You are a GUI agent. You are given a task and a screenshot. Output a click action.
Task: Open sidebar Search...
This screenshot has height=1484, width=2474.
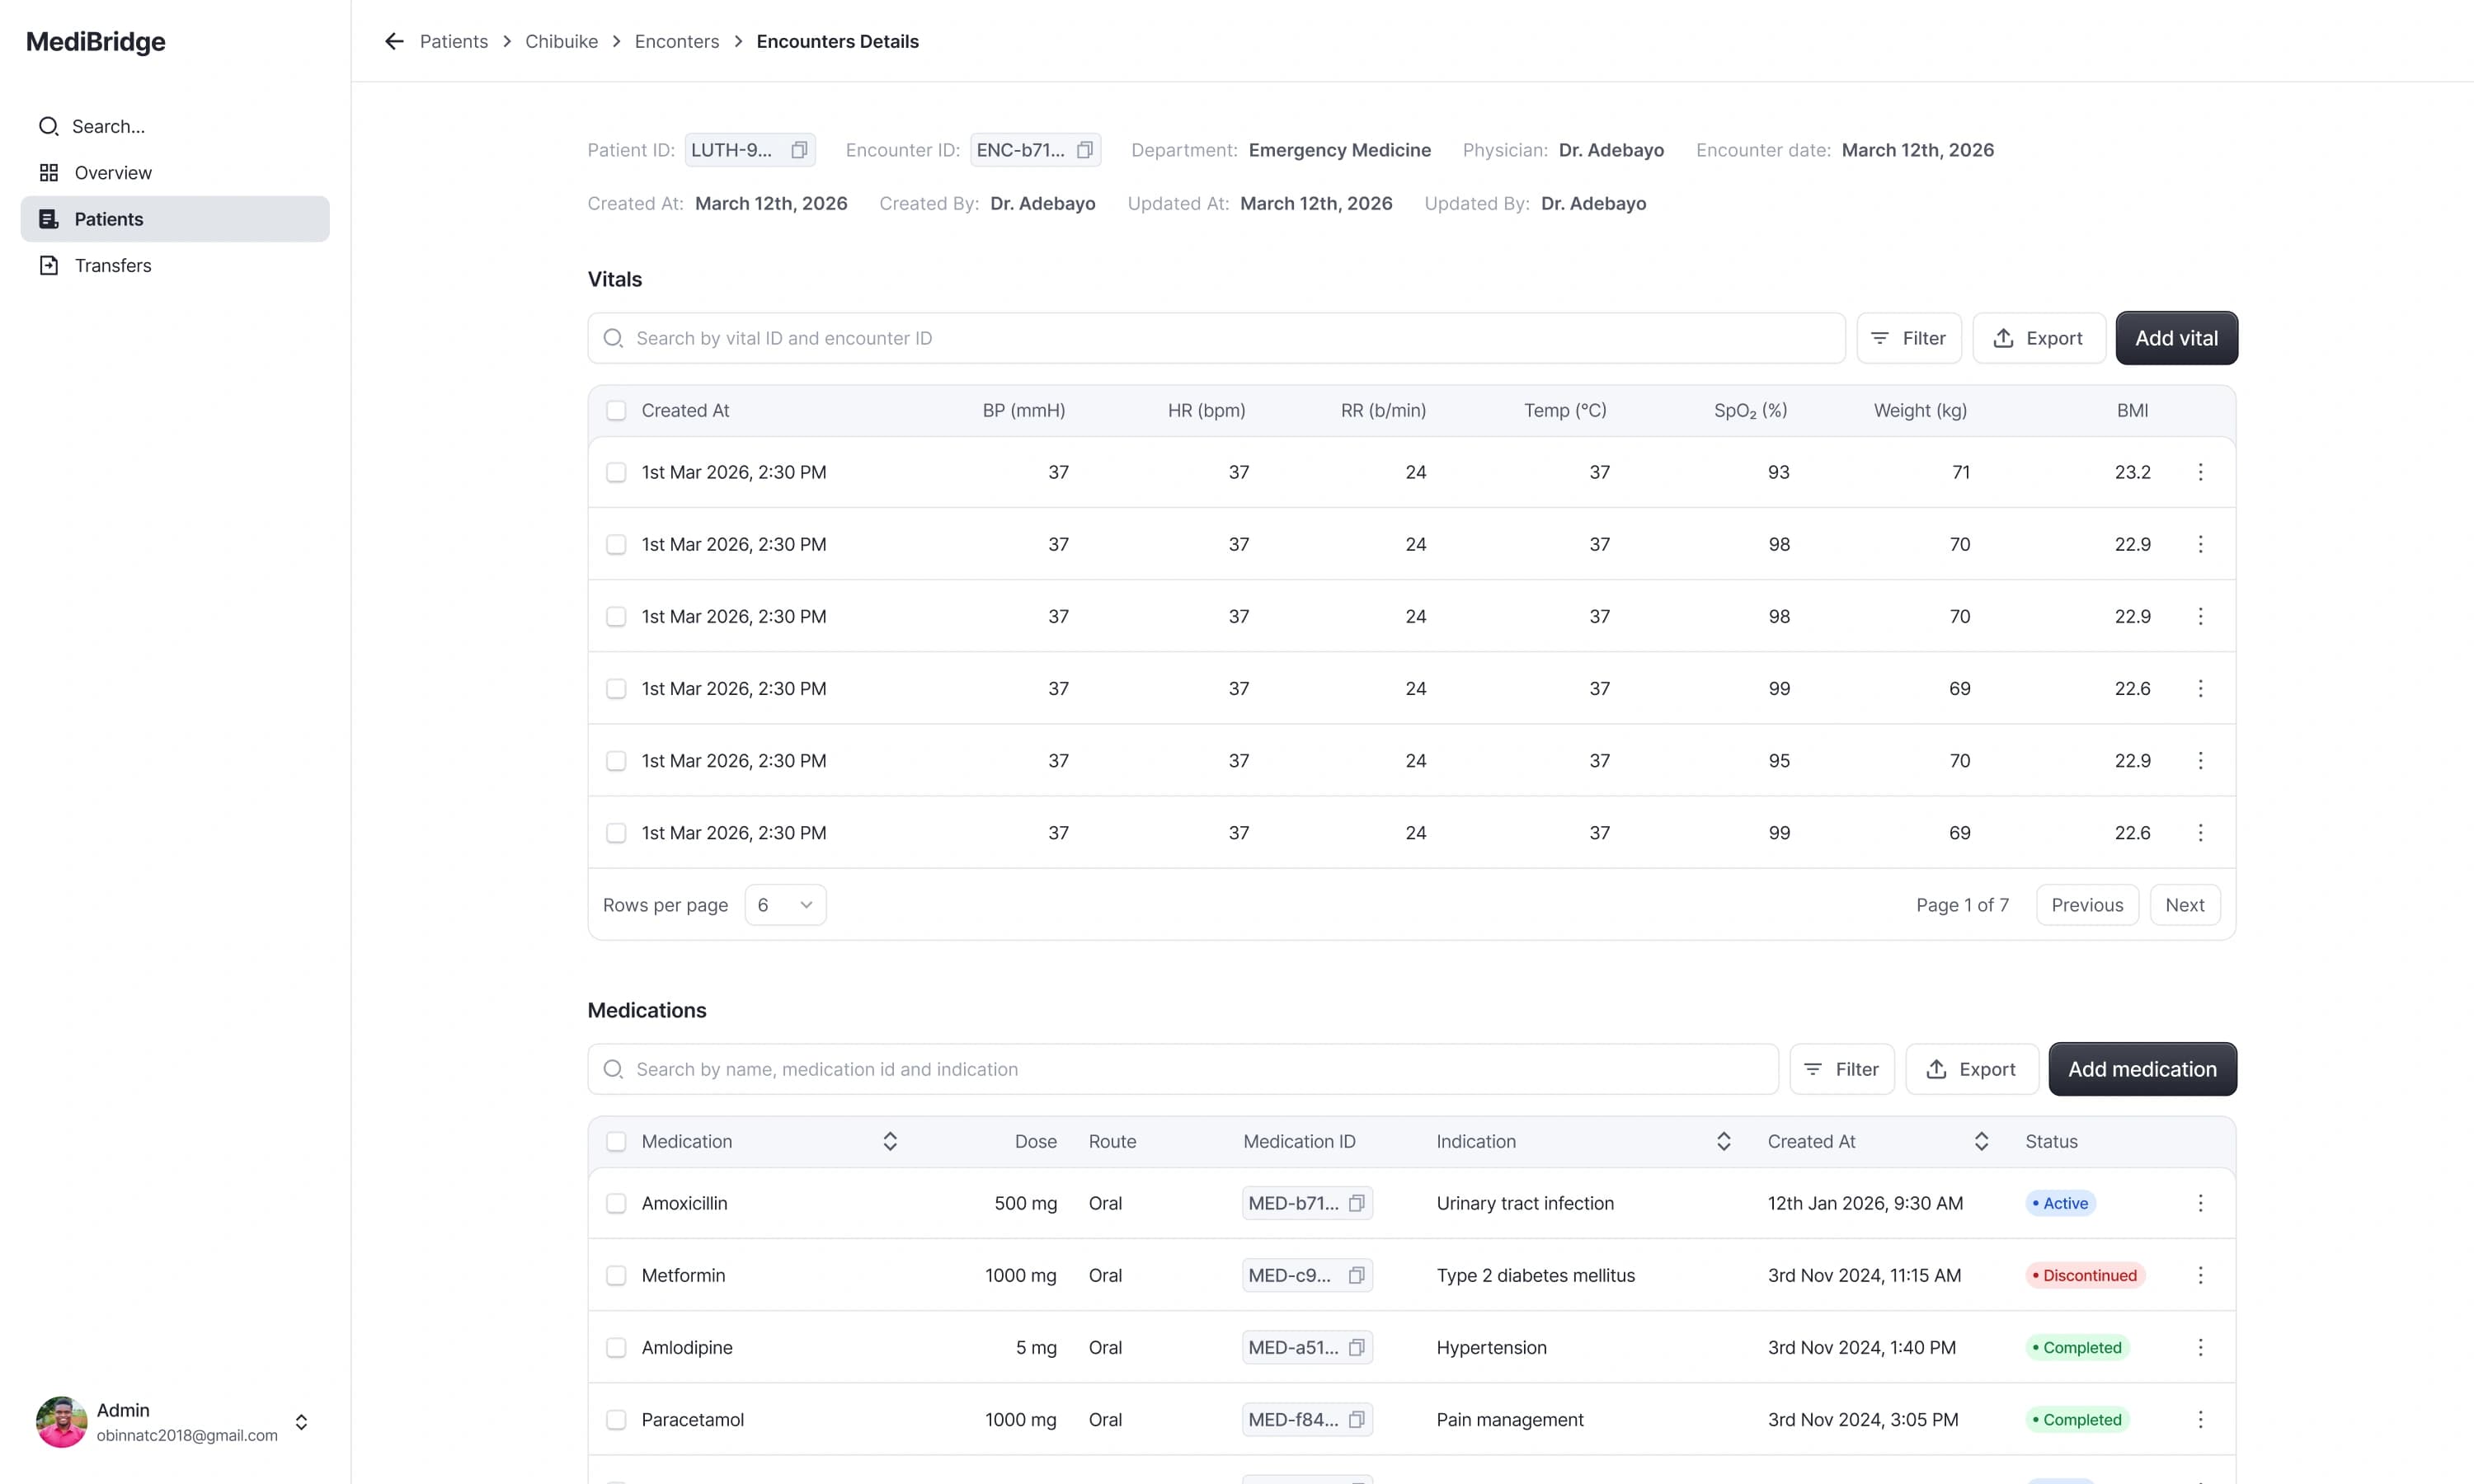click(x=175, y=126)
